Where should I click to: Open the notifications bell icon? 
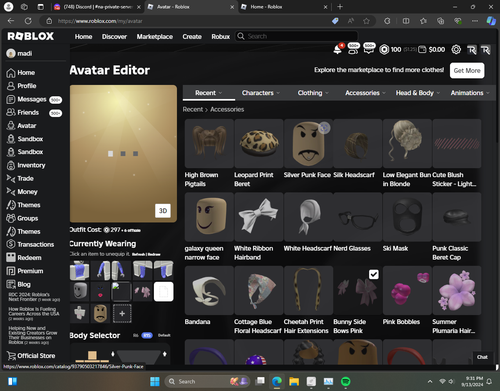(x=338, y=50)
